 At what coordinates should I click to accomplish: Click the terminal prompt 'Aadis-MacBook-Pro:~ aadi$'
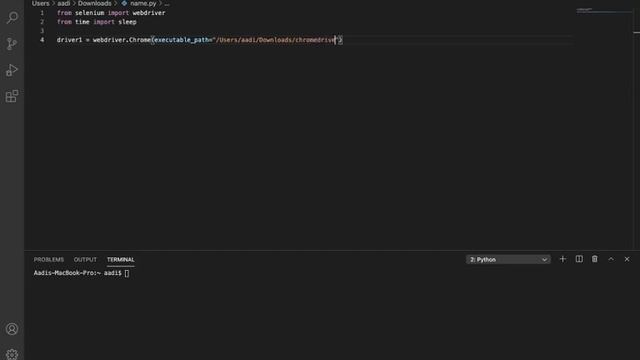(78, 273)
